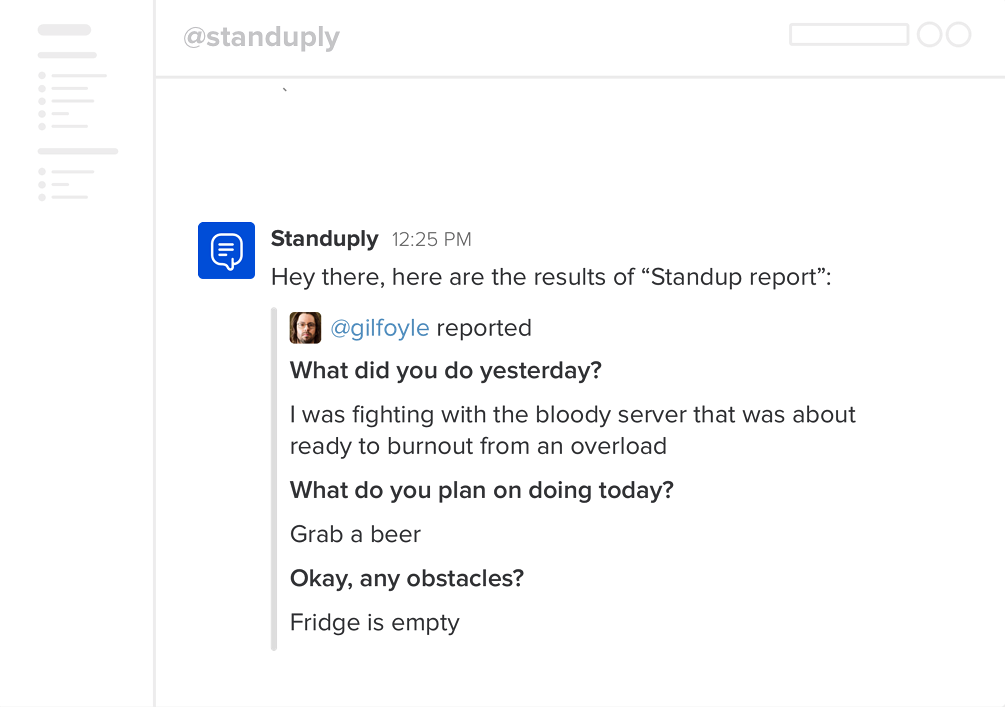Open the workspace name bar atop the sidebar

[64, 30]
